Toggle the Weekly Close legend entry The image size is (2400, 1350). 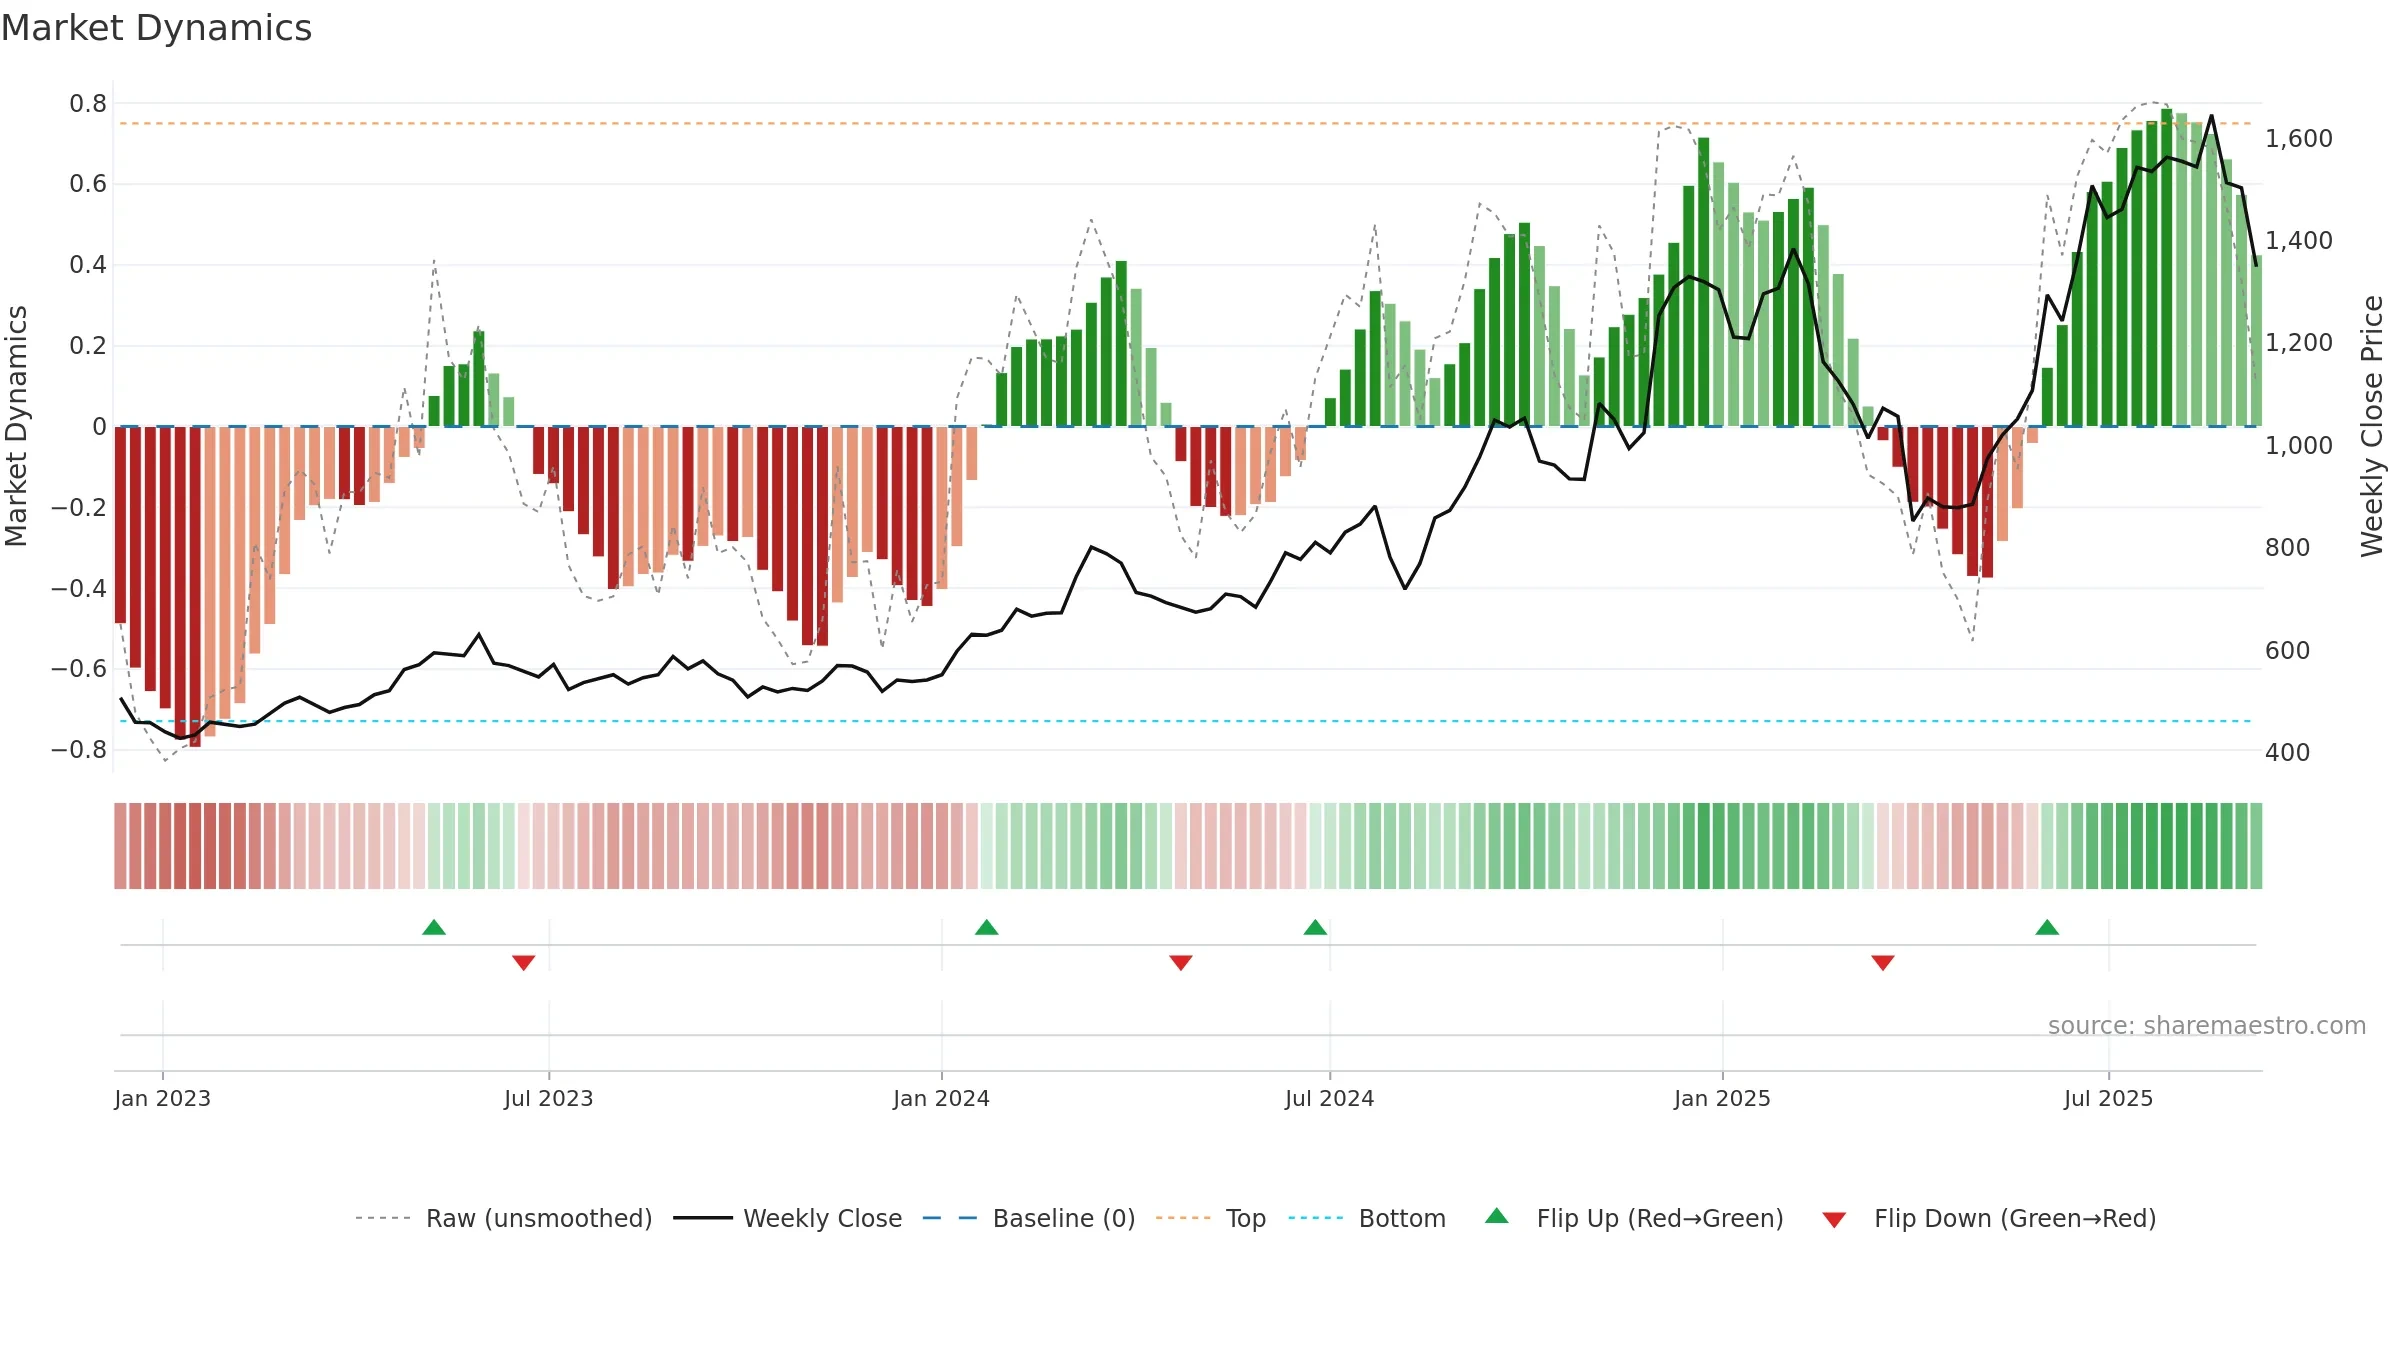[x=787, y=1218]
